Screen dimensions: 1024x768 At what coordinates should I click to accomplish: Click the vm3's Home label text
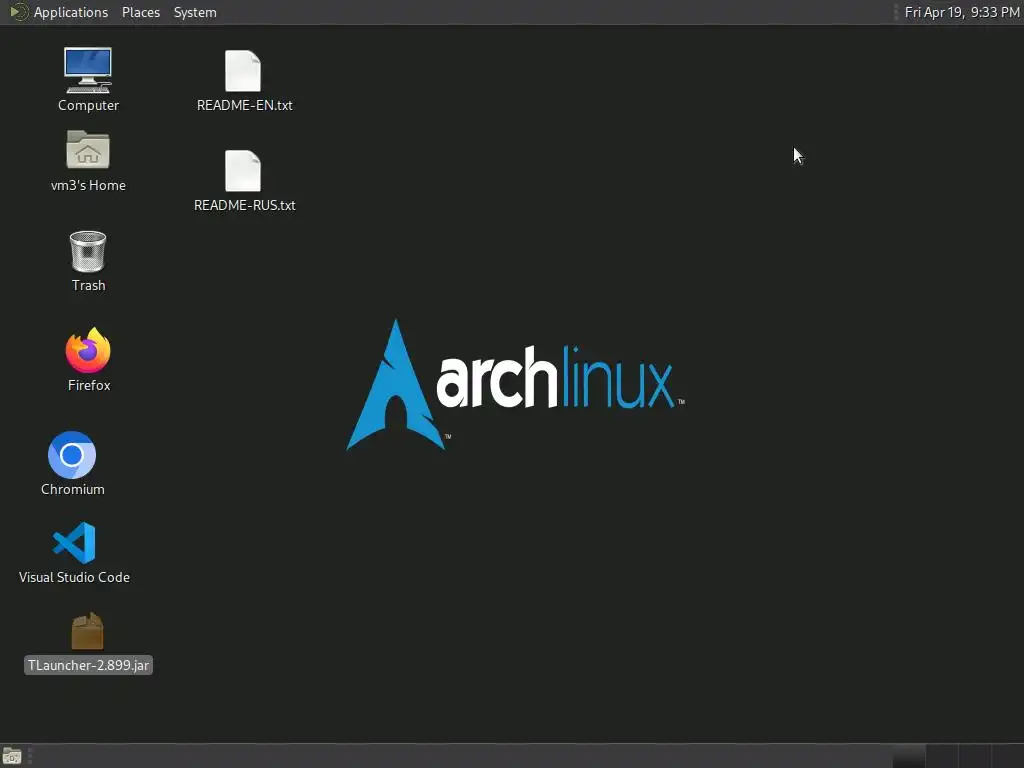88,185
